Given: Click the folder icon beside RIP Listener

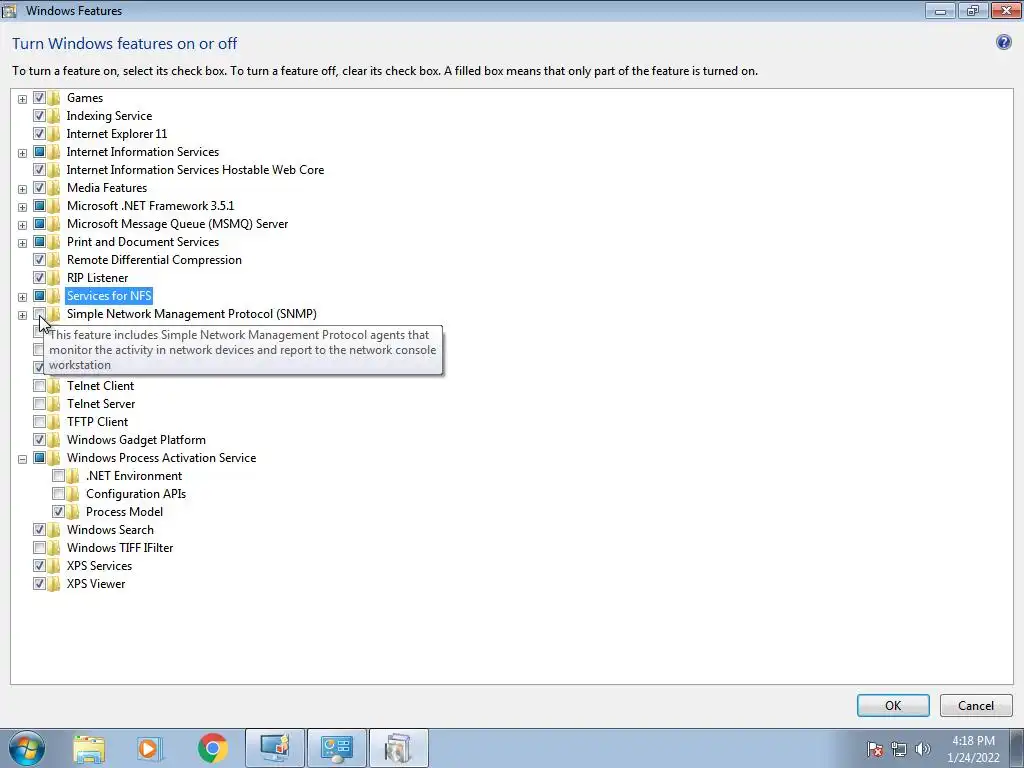Looking at the screenshot, I should pyautogui.click(x=54, y=278).
